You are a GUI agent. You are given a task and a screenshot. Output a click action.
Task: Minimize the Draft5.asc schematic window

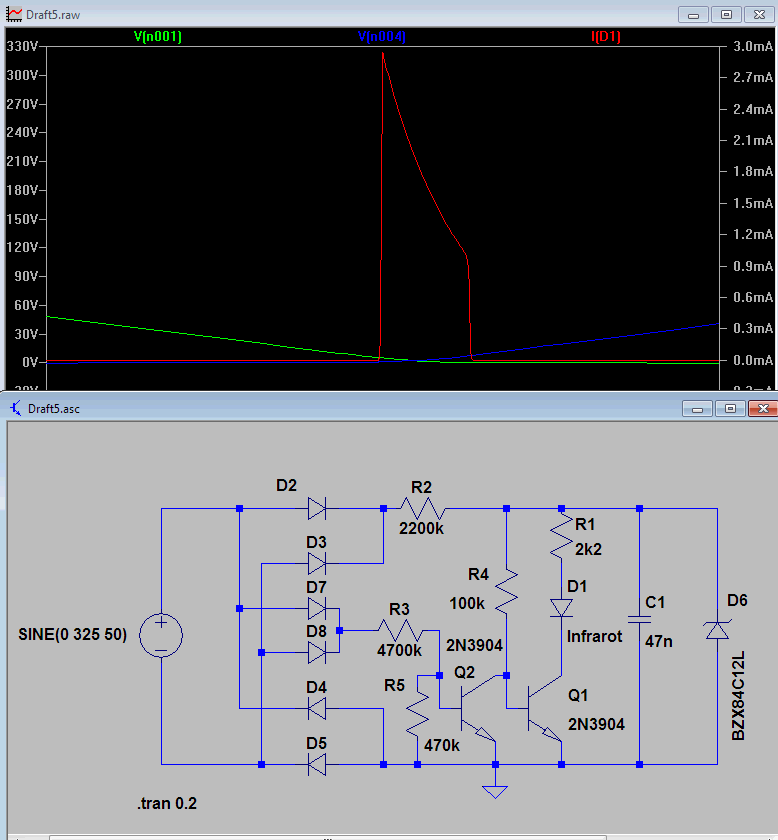(697, 409)
